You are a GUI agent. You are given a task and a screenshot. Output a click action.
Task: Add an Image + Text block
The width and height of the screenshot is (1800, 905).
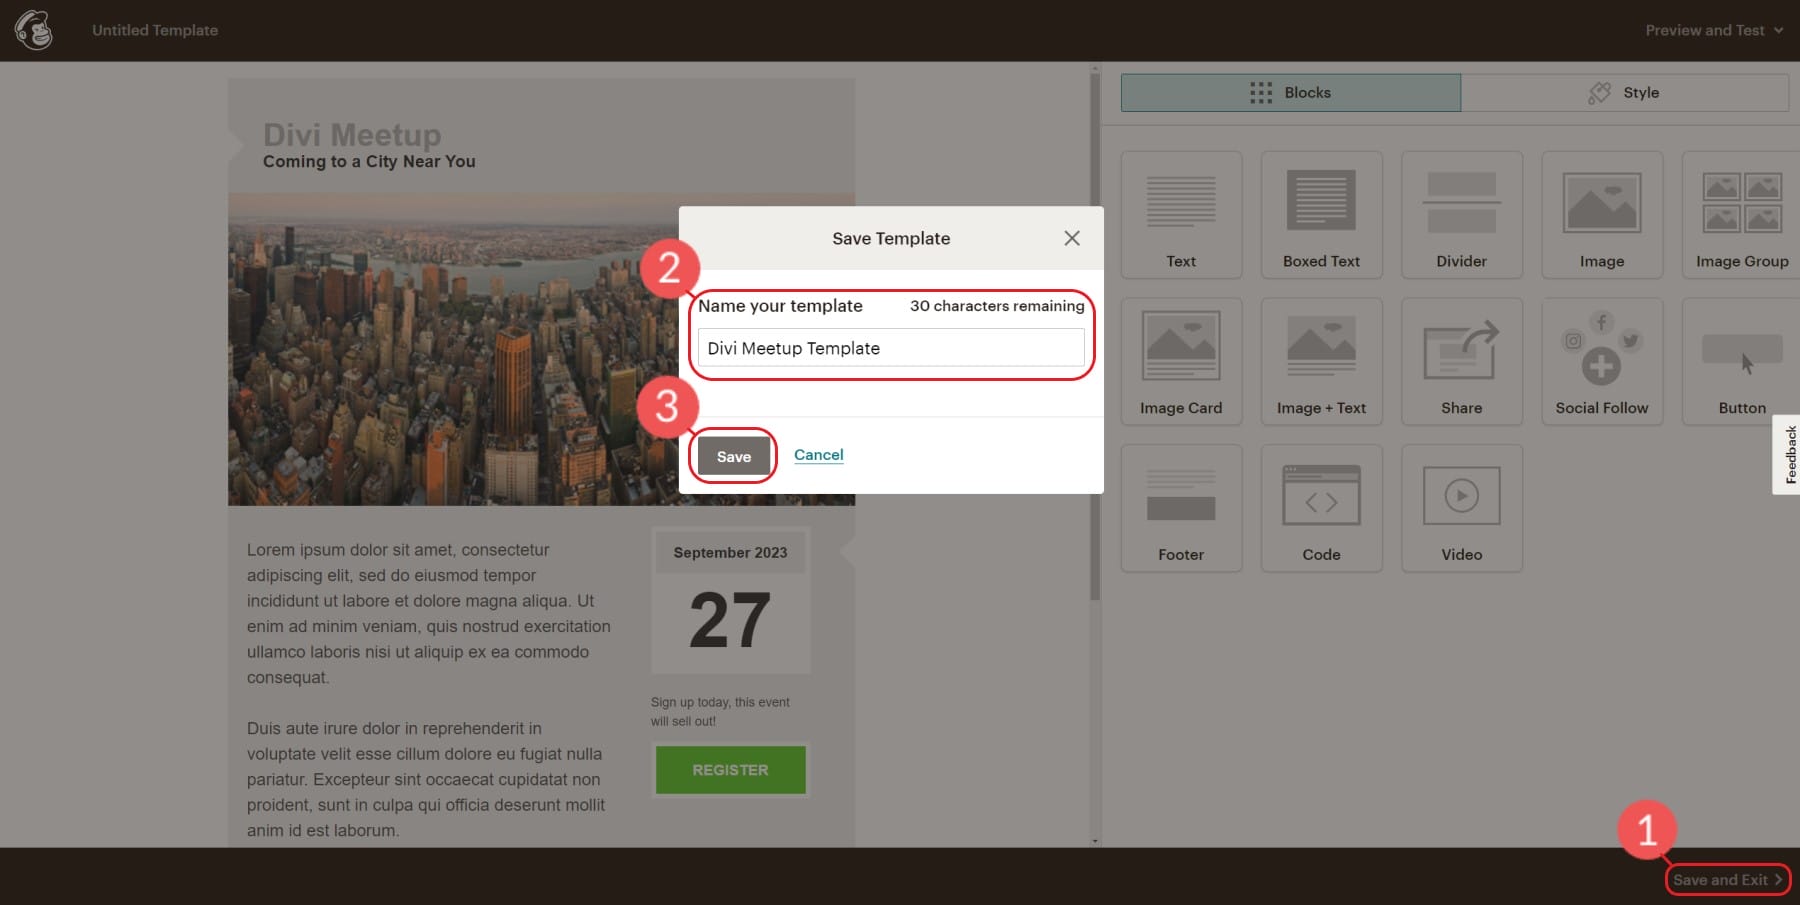[x=1321, y=360]
